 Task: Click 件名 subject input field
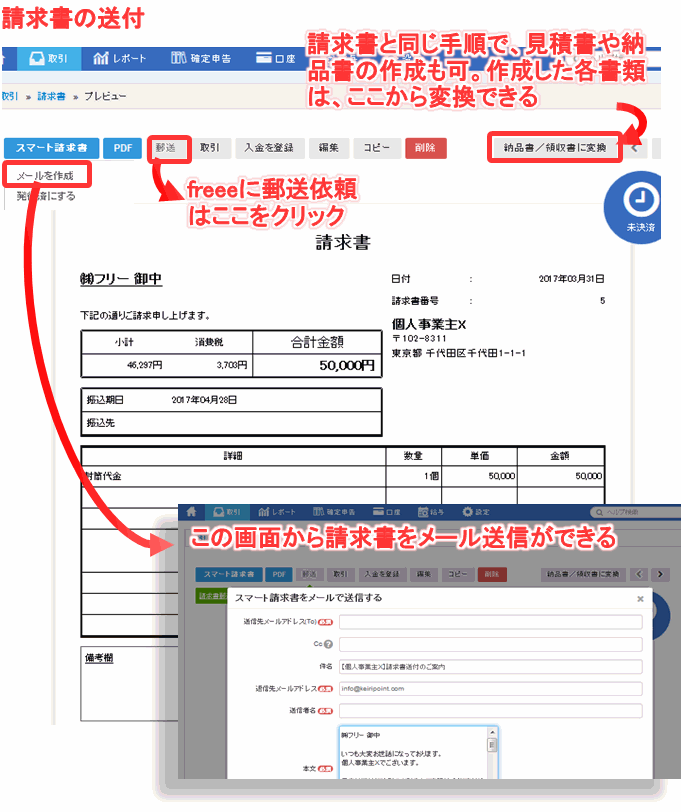(490, 666)
